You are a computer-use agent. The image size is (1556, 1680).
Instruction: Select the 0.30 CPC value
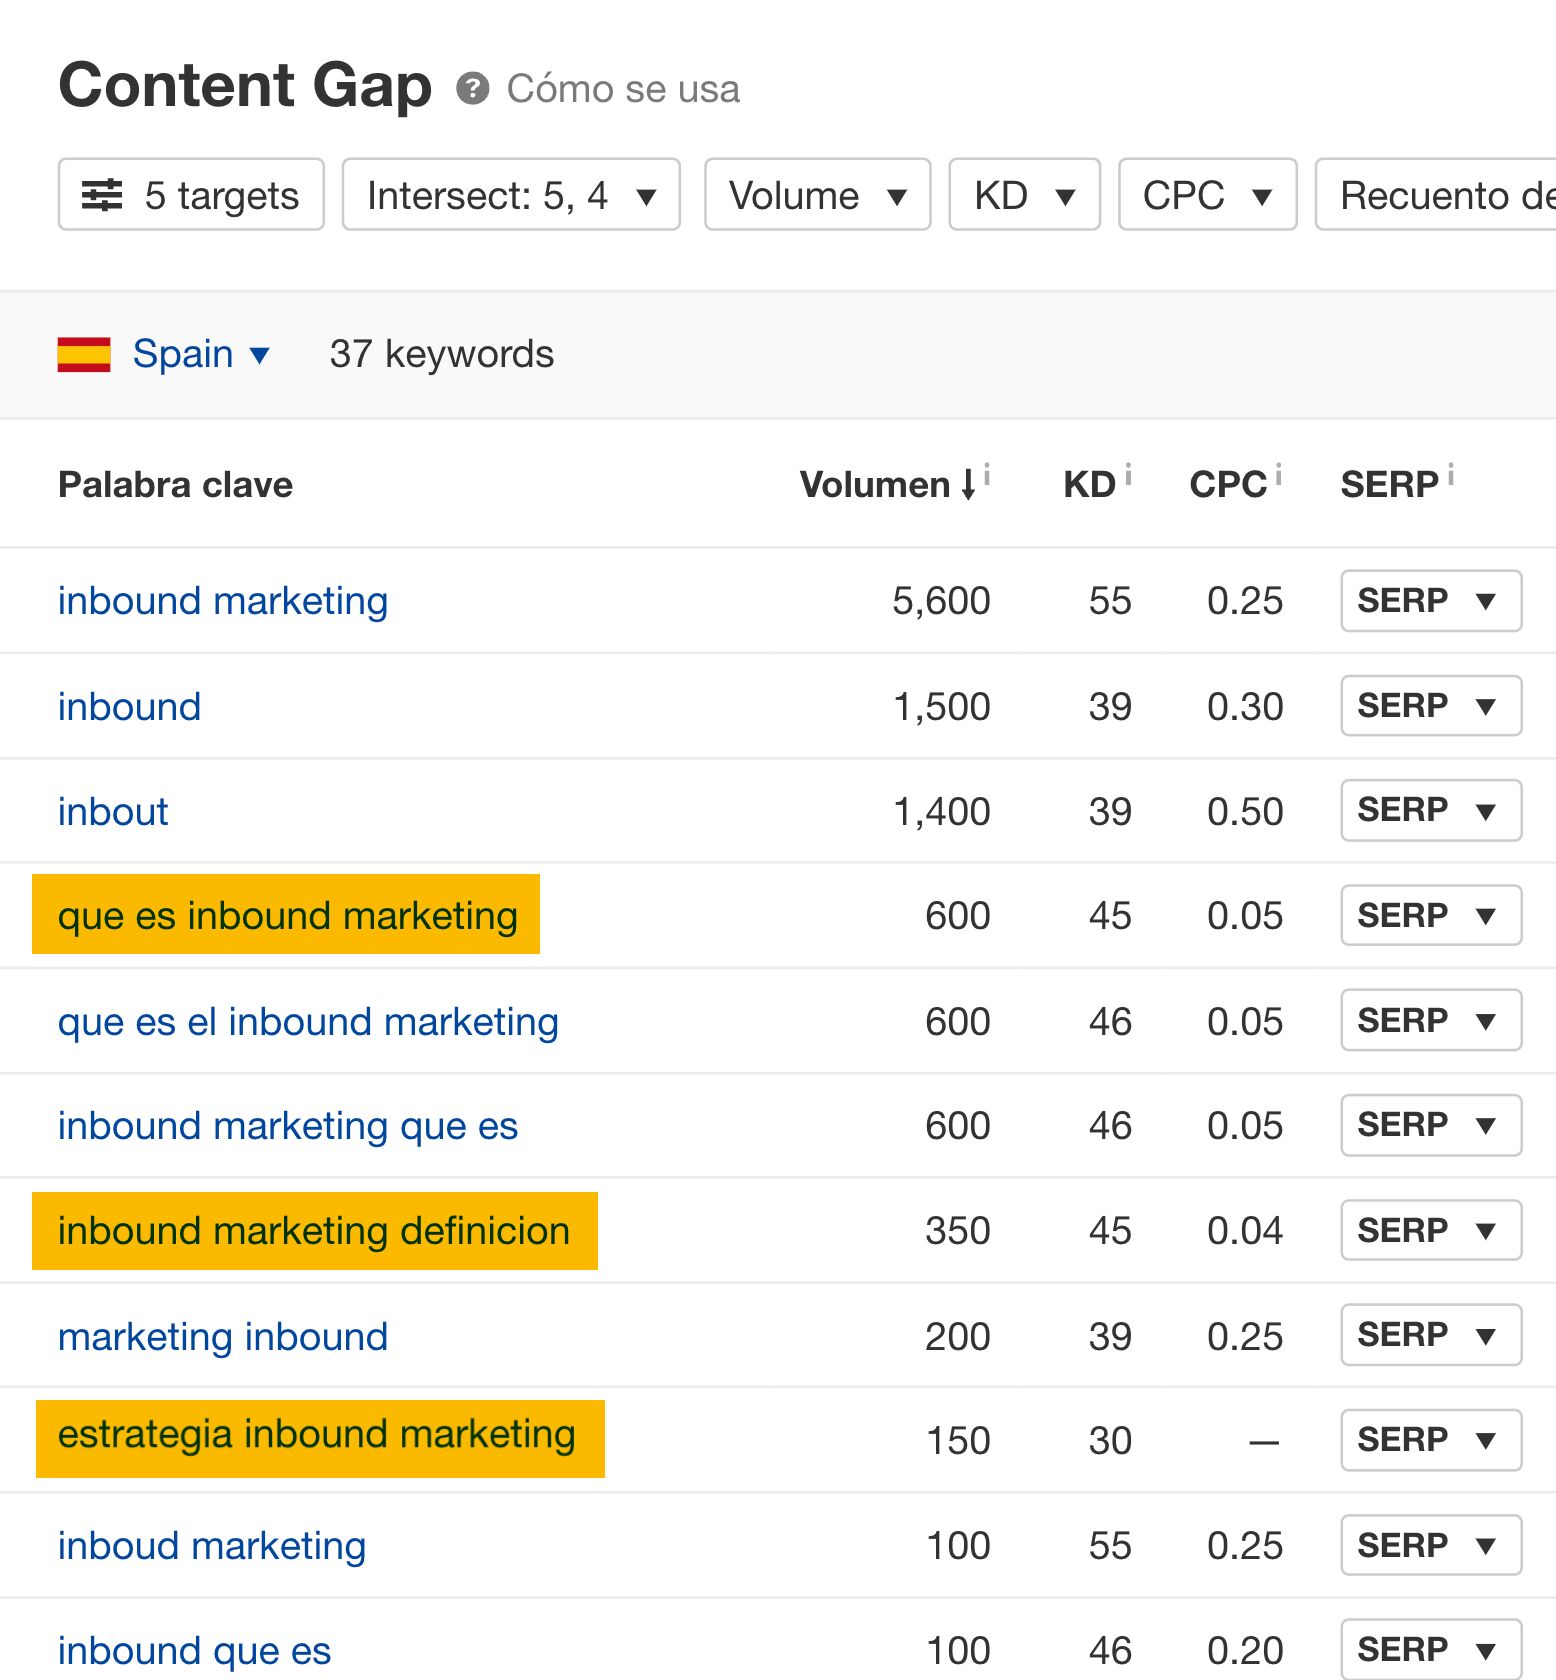(1245, 706)
